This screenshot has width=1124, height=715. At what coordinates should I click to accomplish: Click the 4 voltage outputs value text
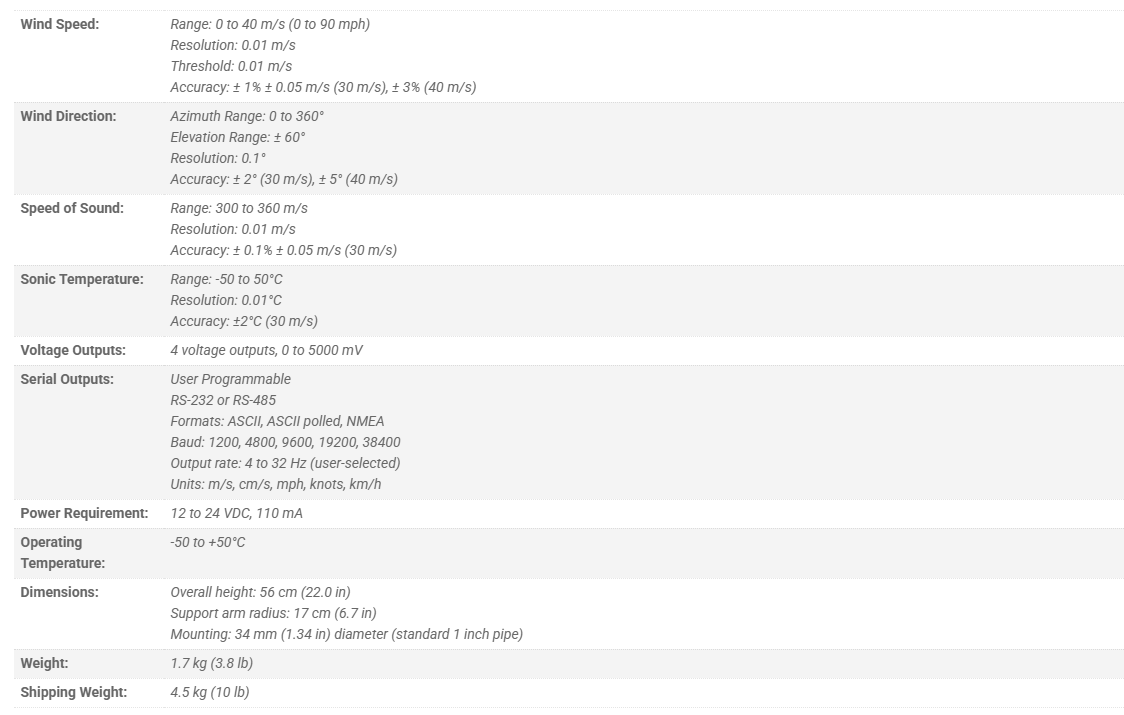point(267,350)
